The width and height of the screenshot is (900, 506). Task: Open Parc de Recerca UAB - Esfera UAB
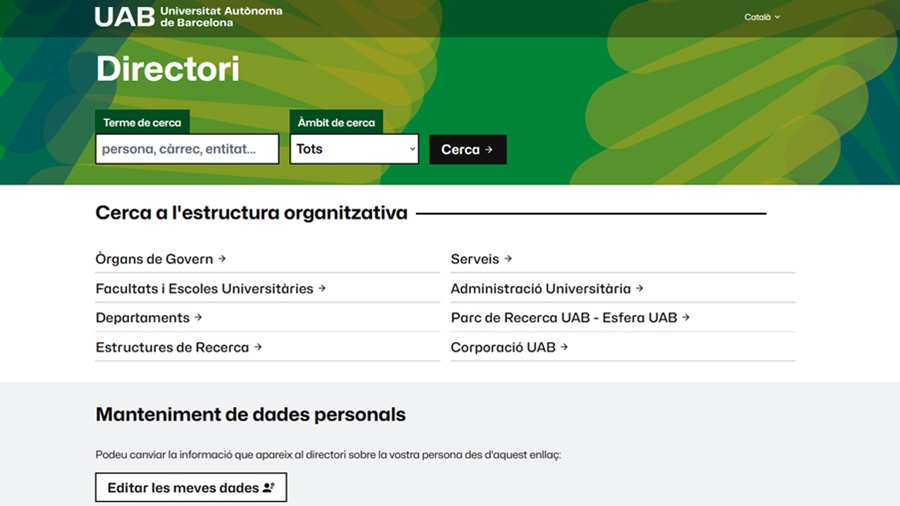(x=570, y=318)
